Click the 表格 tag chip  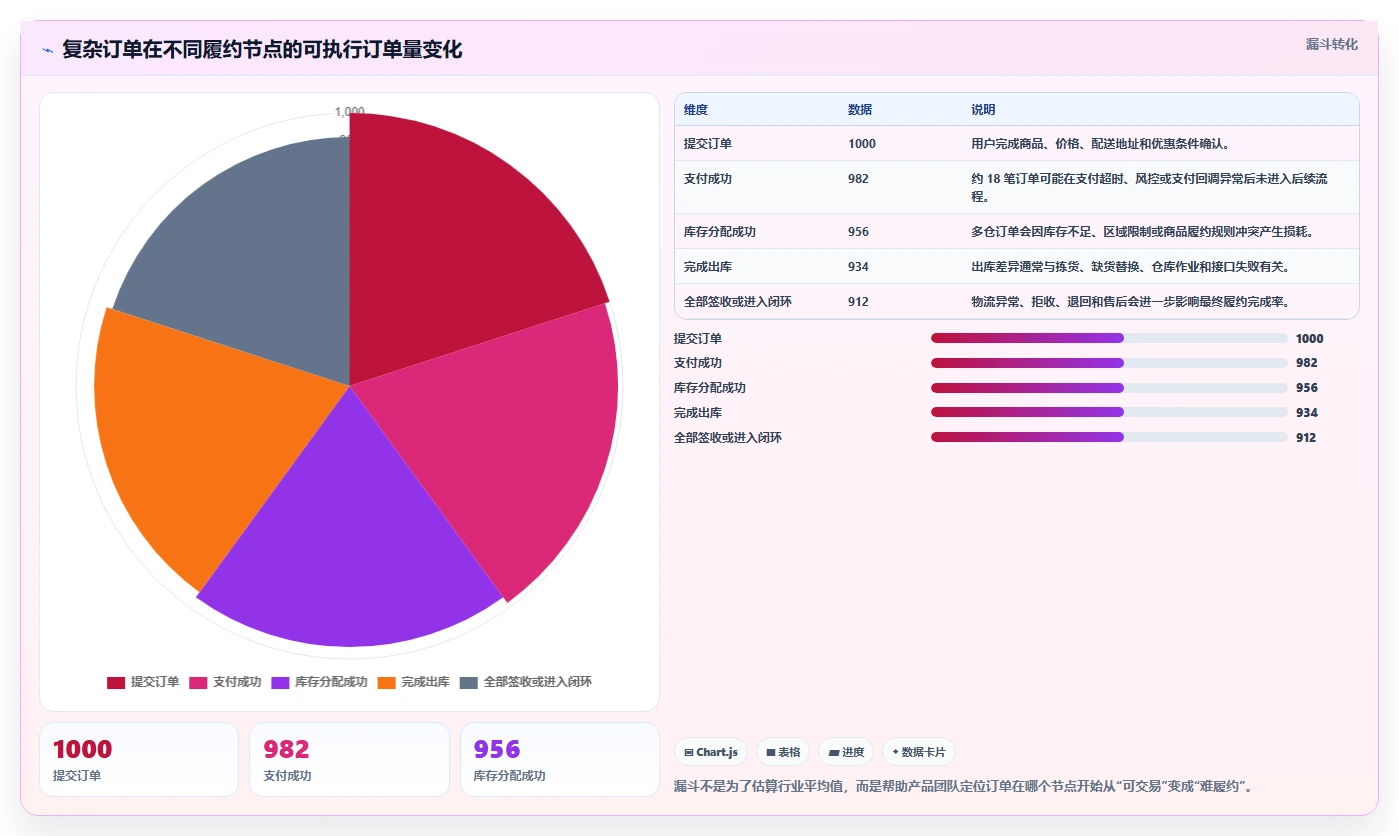point(783,752)
